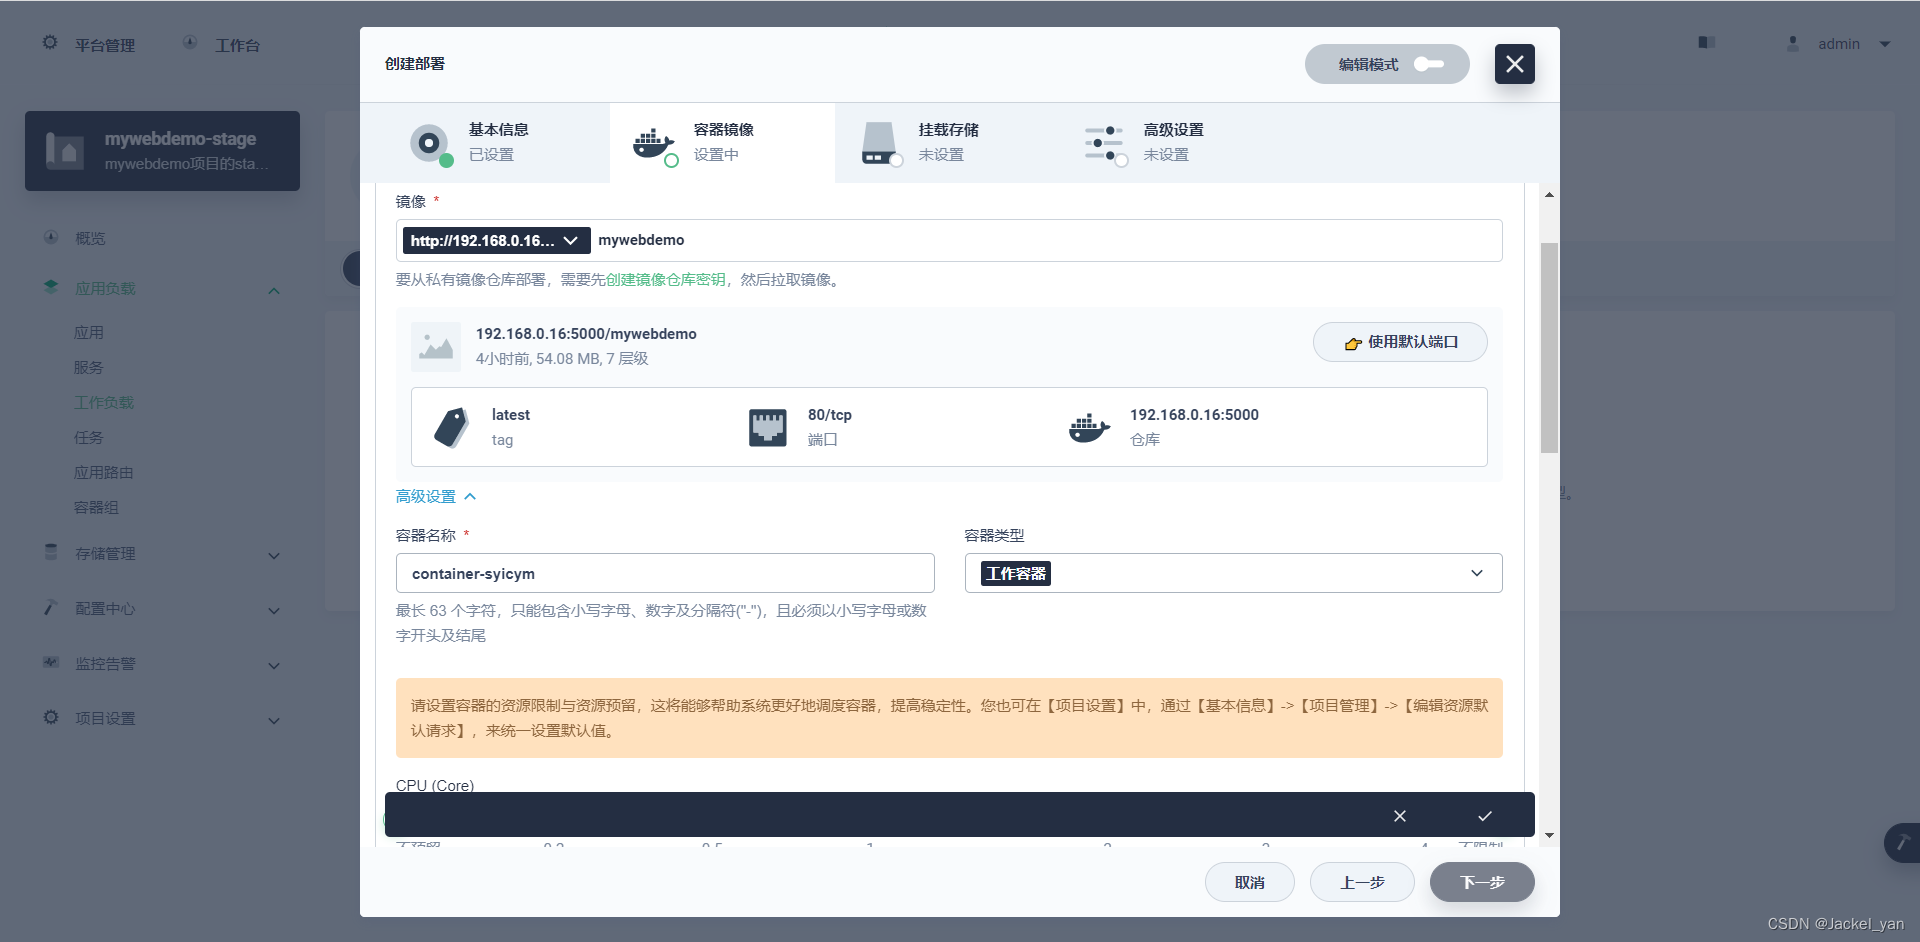Click the 80/tcp port icon
1920x942 pixels.
768,427
